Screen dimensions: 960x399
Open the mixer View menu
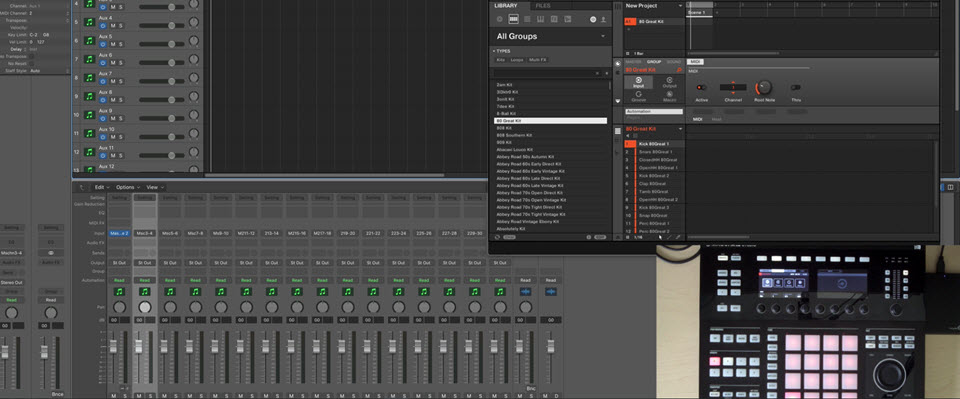pyautogui.click(x=154, y=187)
